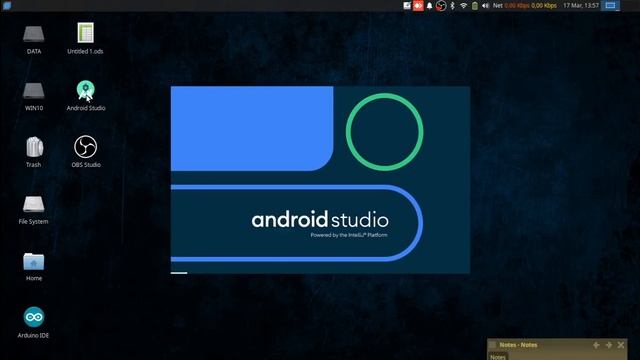The height and width of the screenshot is (360, 640).
Task: Click the plus icon in the Notes title bar
Action: (596, 345)
